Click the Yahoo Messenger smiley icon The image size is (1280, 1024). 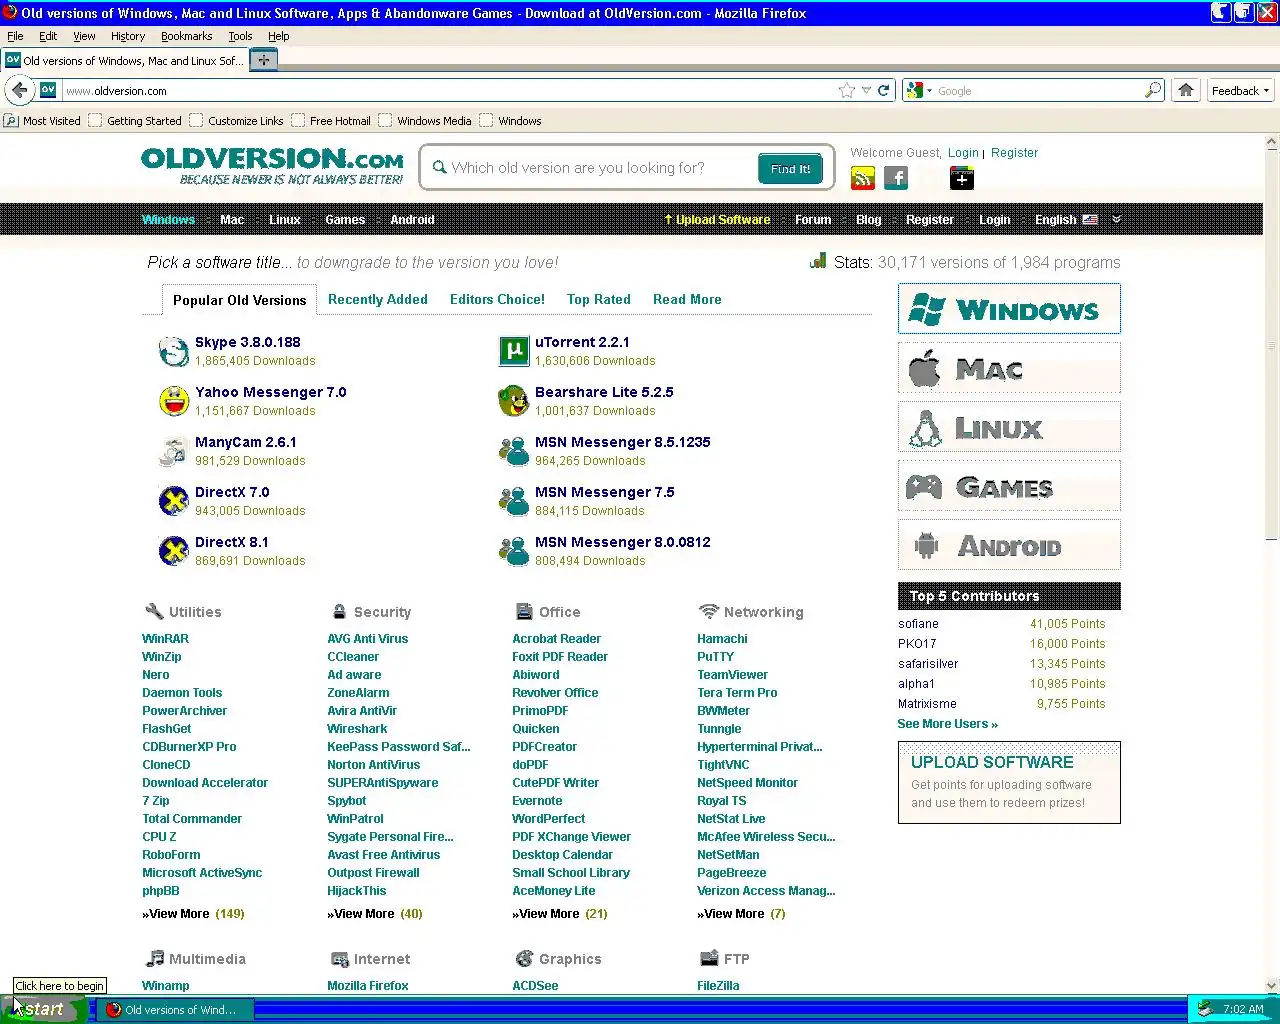tap(174, 401)
